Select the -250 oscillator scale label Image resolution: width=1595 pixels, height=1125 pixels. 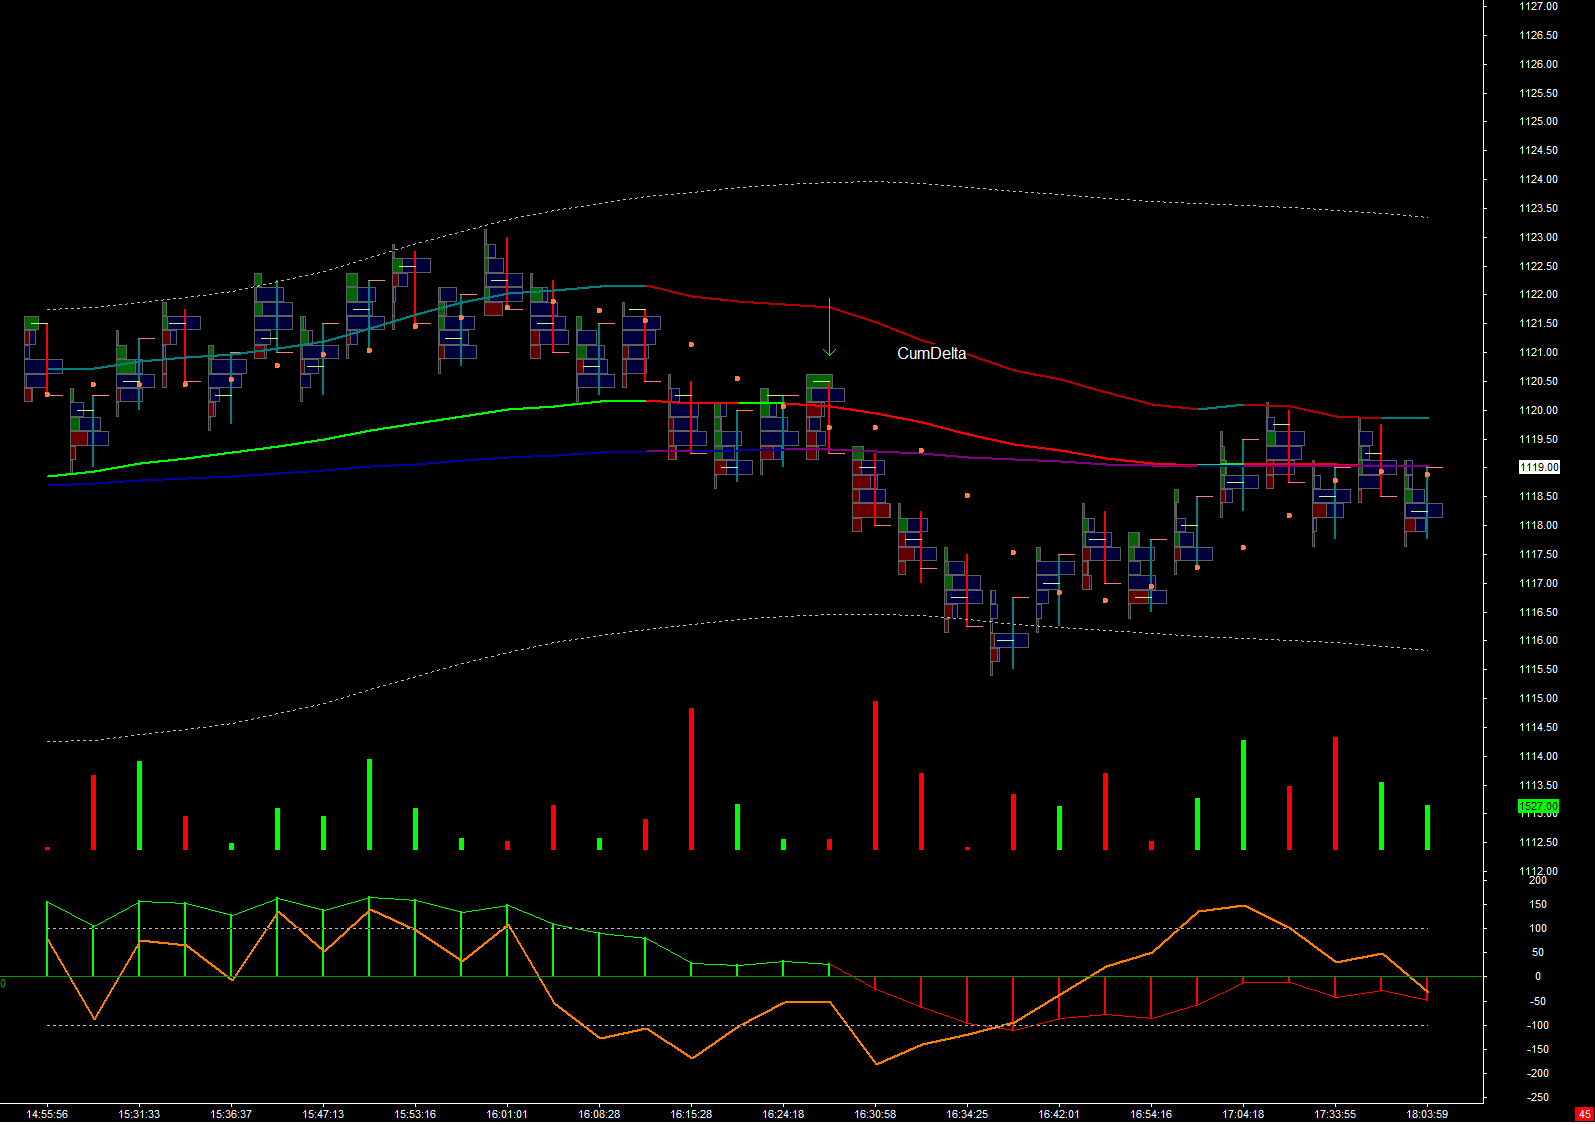pos(1538,1097)
